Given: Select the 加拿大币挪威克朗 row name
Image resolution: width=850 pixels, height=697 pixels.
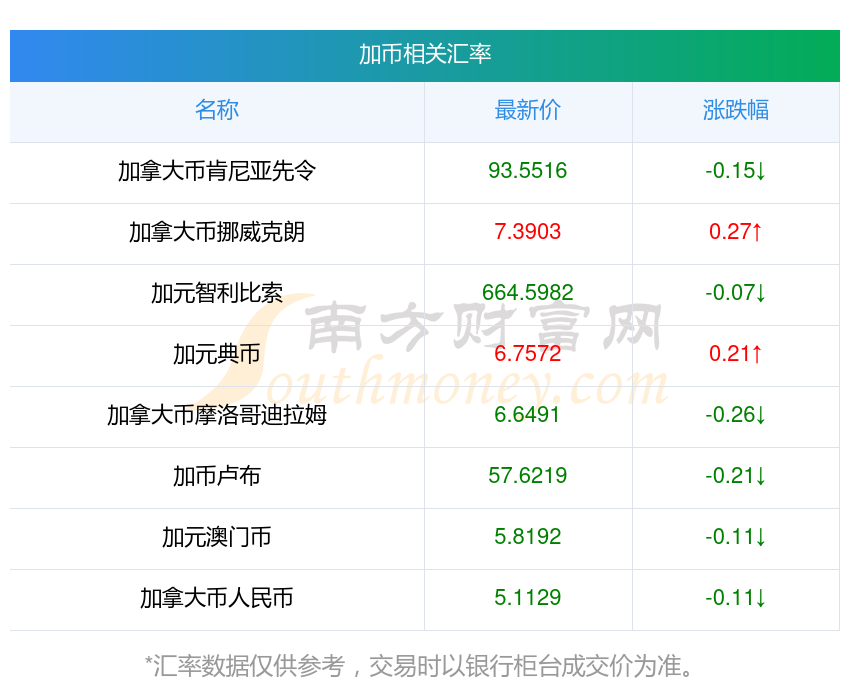Looking at the screenshot, I should 217,232.
